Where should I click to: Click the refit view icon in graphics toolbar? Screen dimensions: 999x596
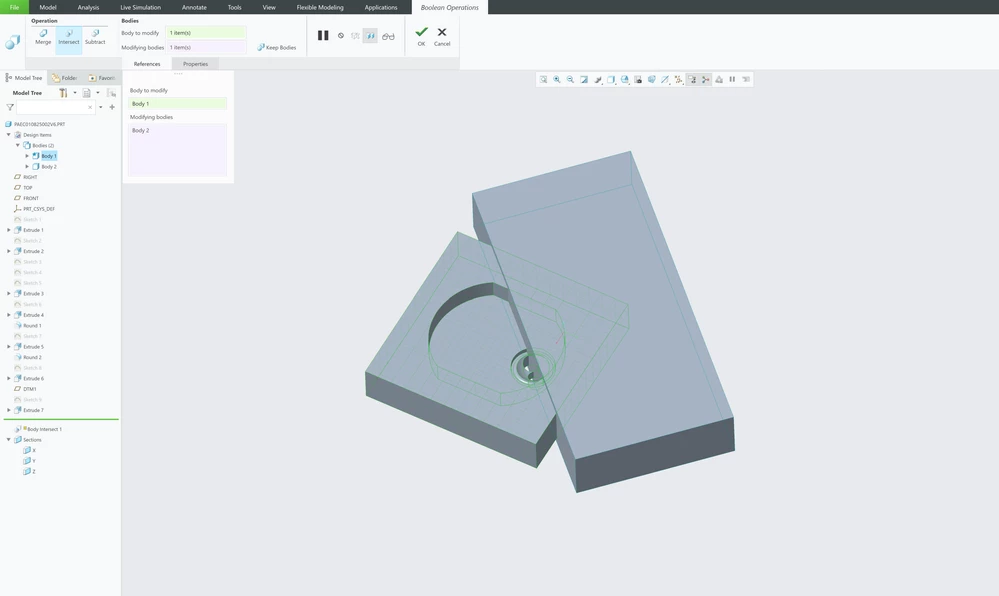[543, 80]
